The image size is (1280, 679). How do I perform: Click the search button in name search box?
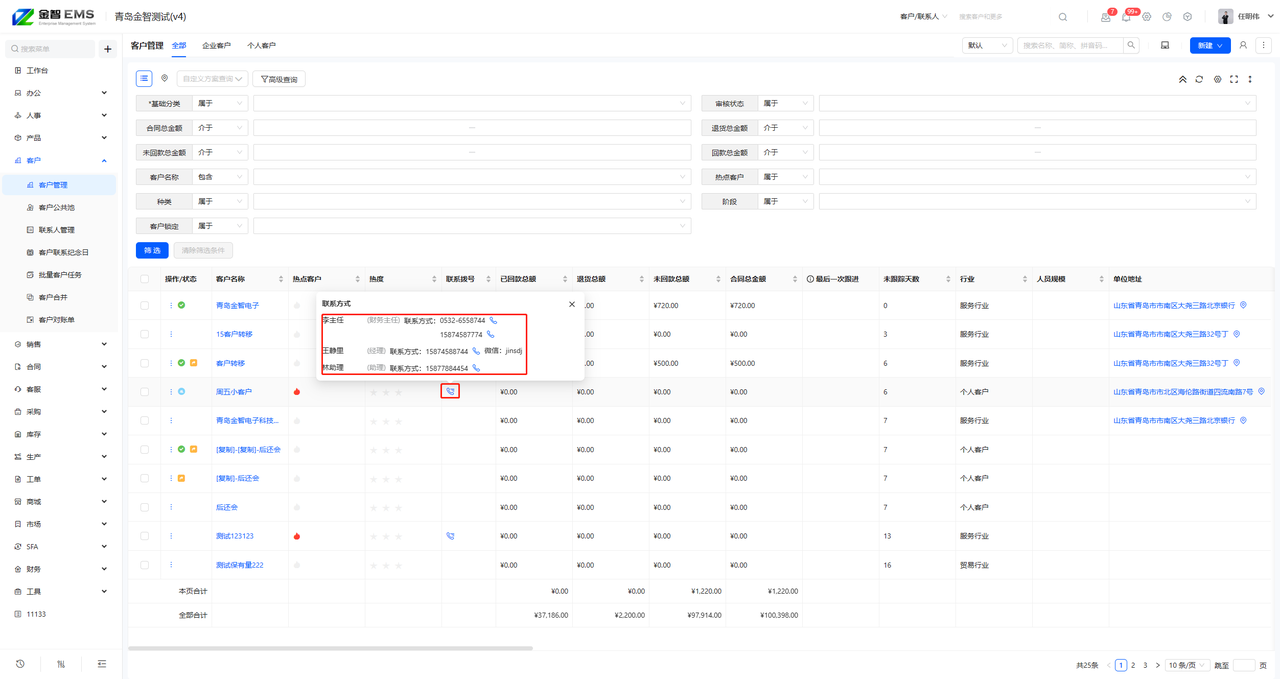(1131, 45)
